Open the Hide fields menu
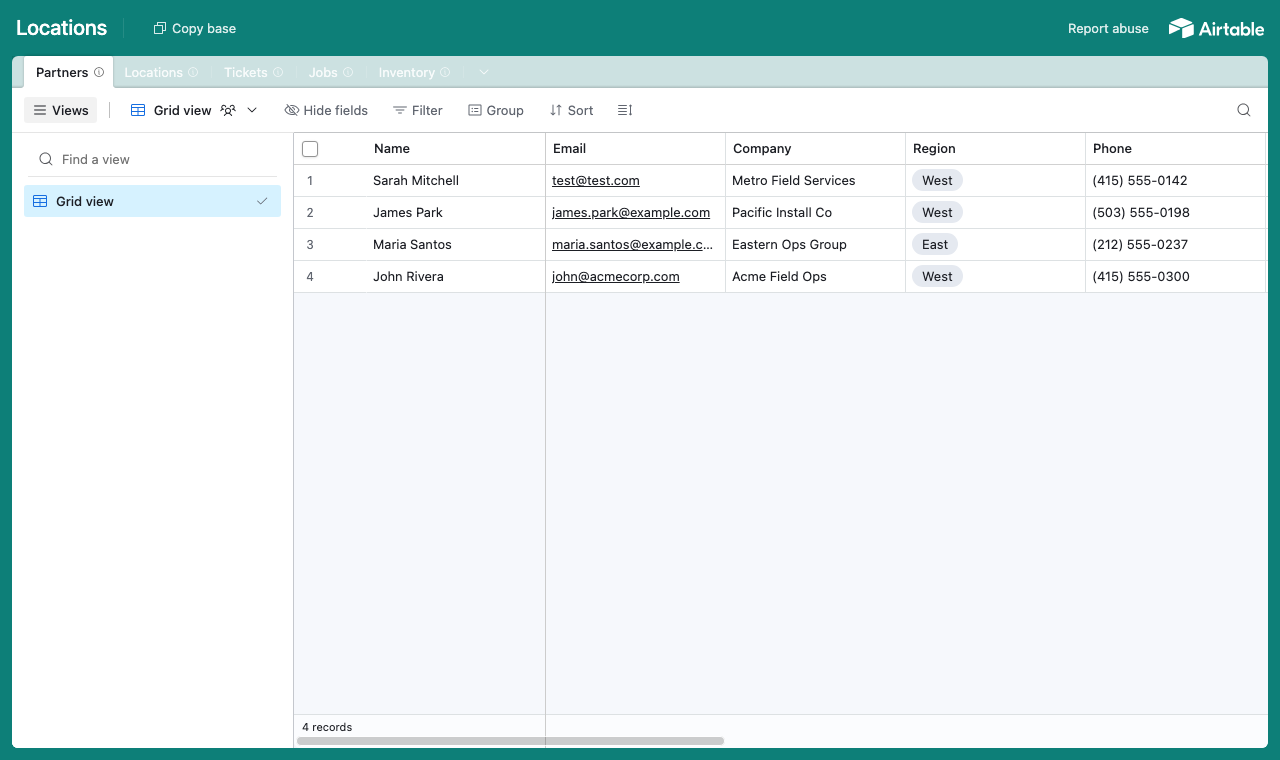 point(326,110)
